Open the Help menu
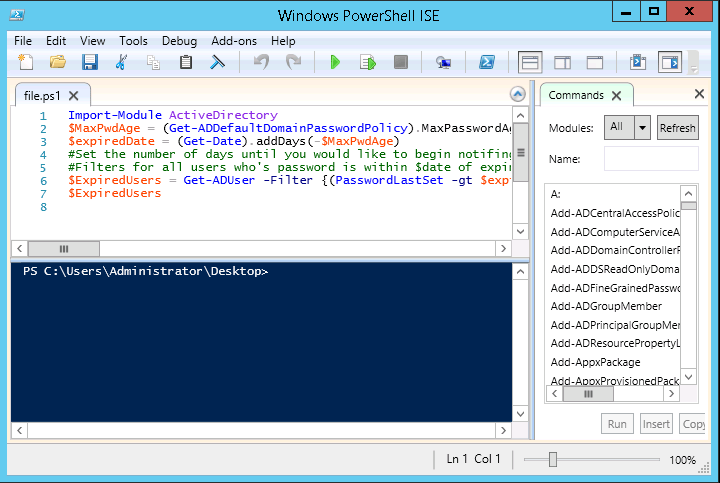 click(x=283, y=41)
